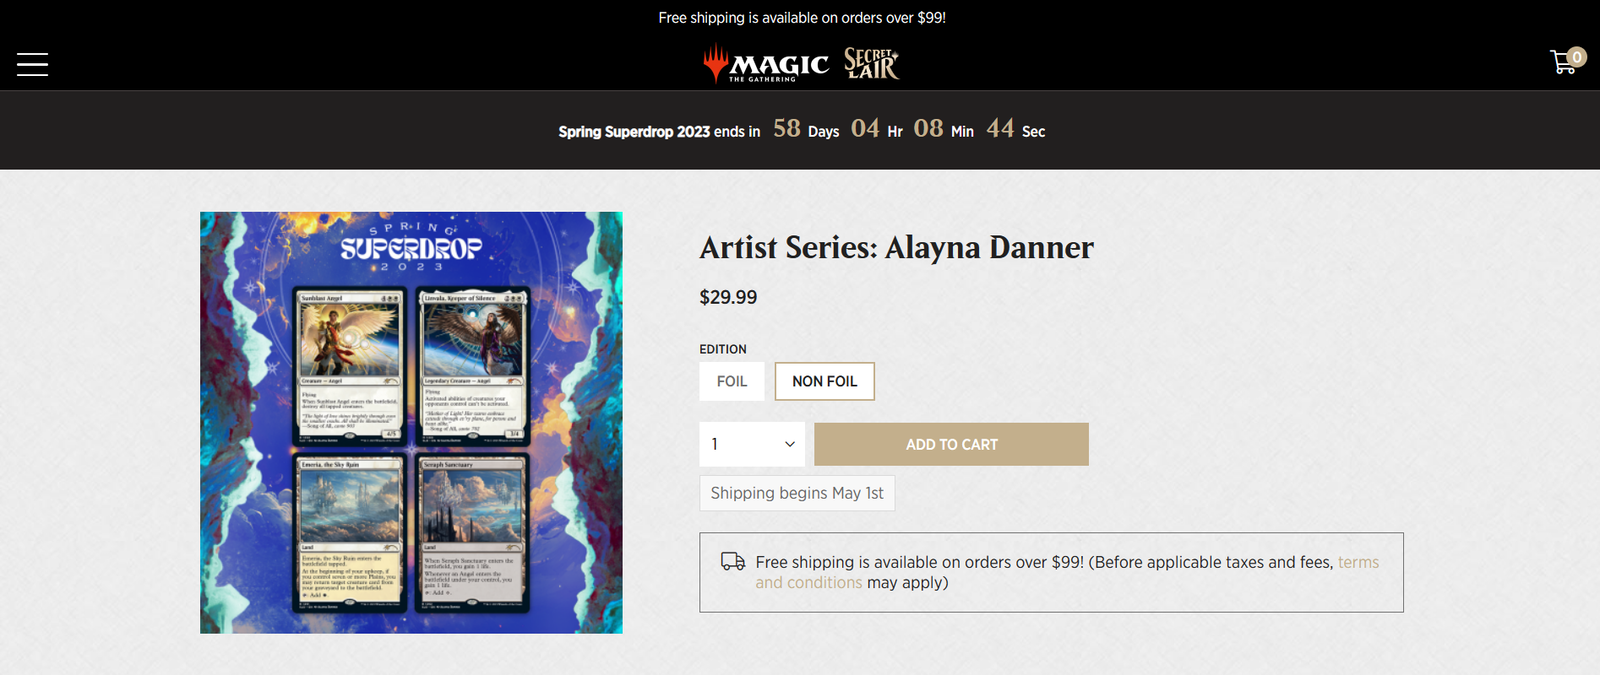Click the quantity dropdown chevron arrow

pos(789,444)
